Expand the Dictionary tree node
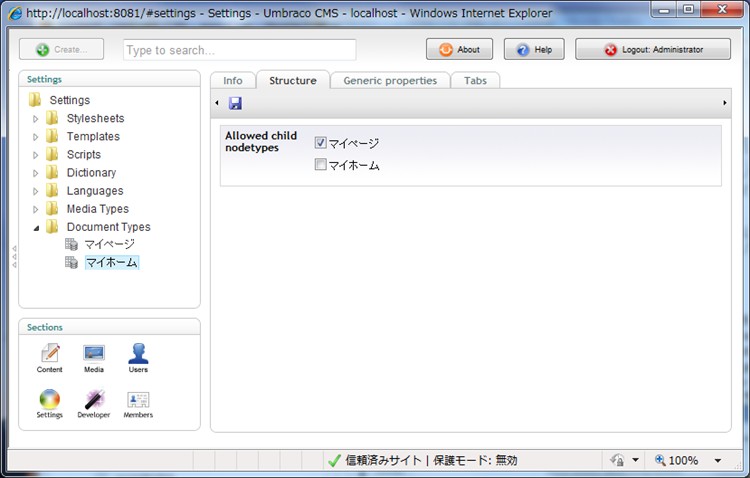750x478 pixels. click(35, 173)
